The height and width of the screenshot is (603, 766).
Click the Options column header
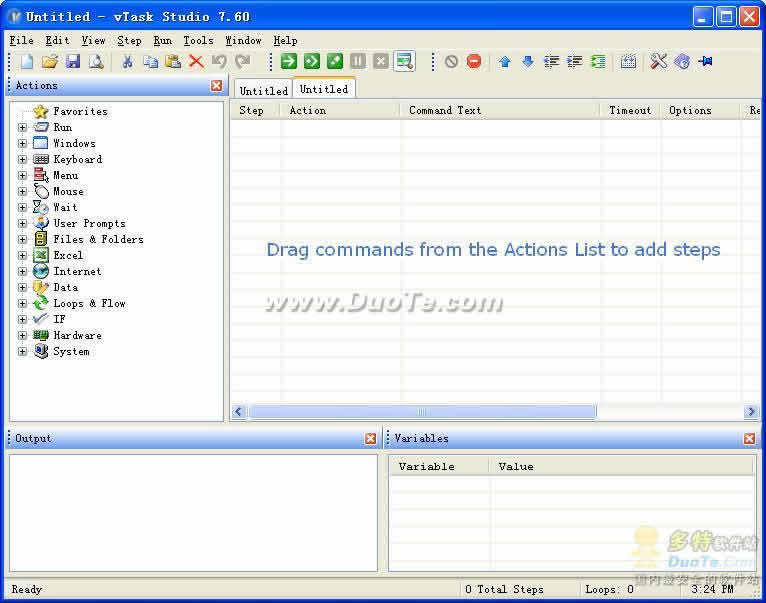coord(701,111)
